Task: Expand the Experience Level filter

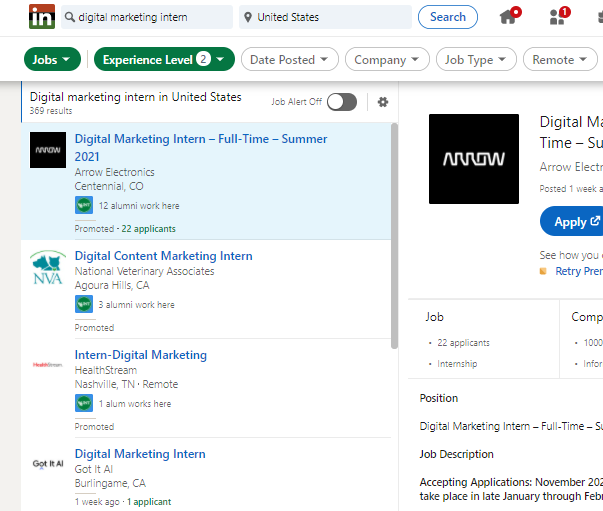Action: tap(164, 59)
